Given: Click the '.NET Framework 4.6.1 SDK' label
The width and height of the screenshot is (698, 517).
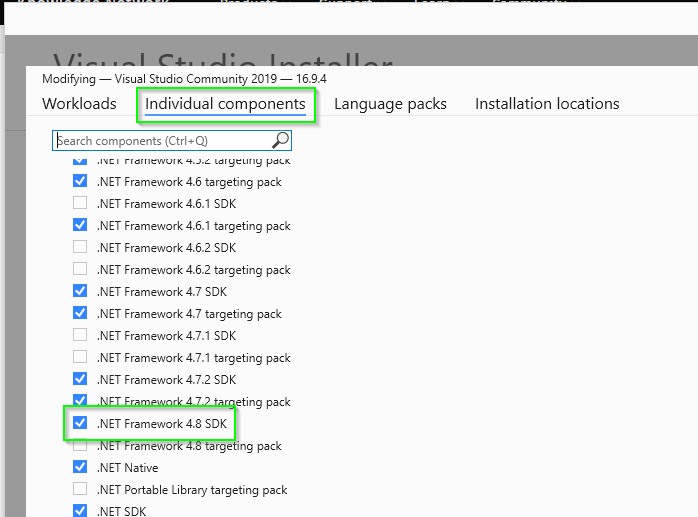Looking at the screenshot, I should tap(166, 204).
